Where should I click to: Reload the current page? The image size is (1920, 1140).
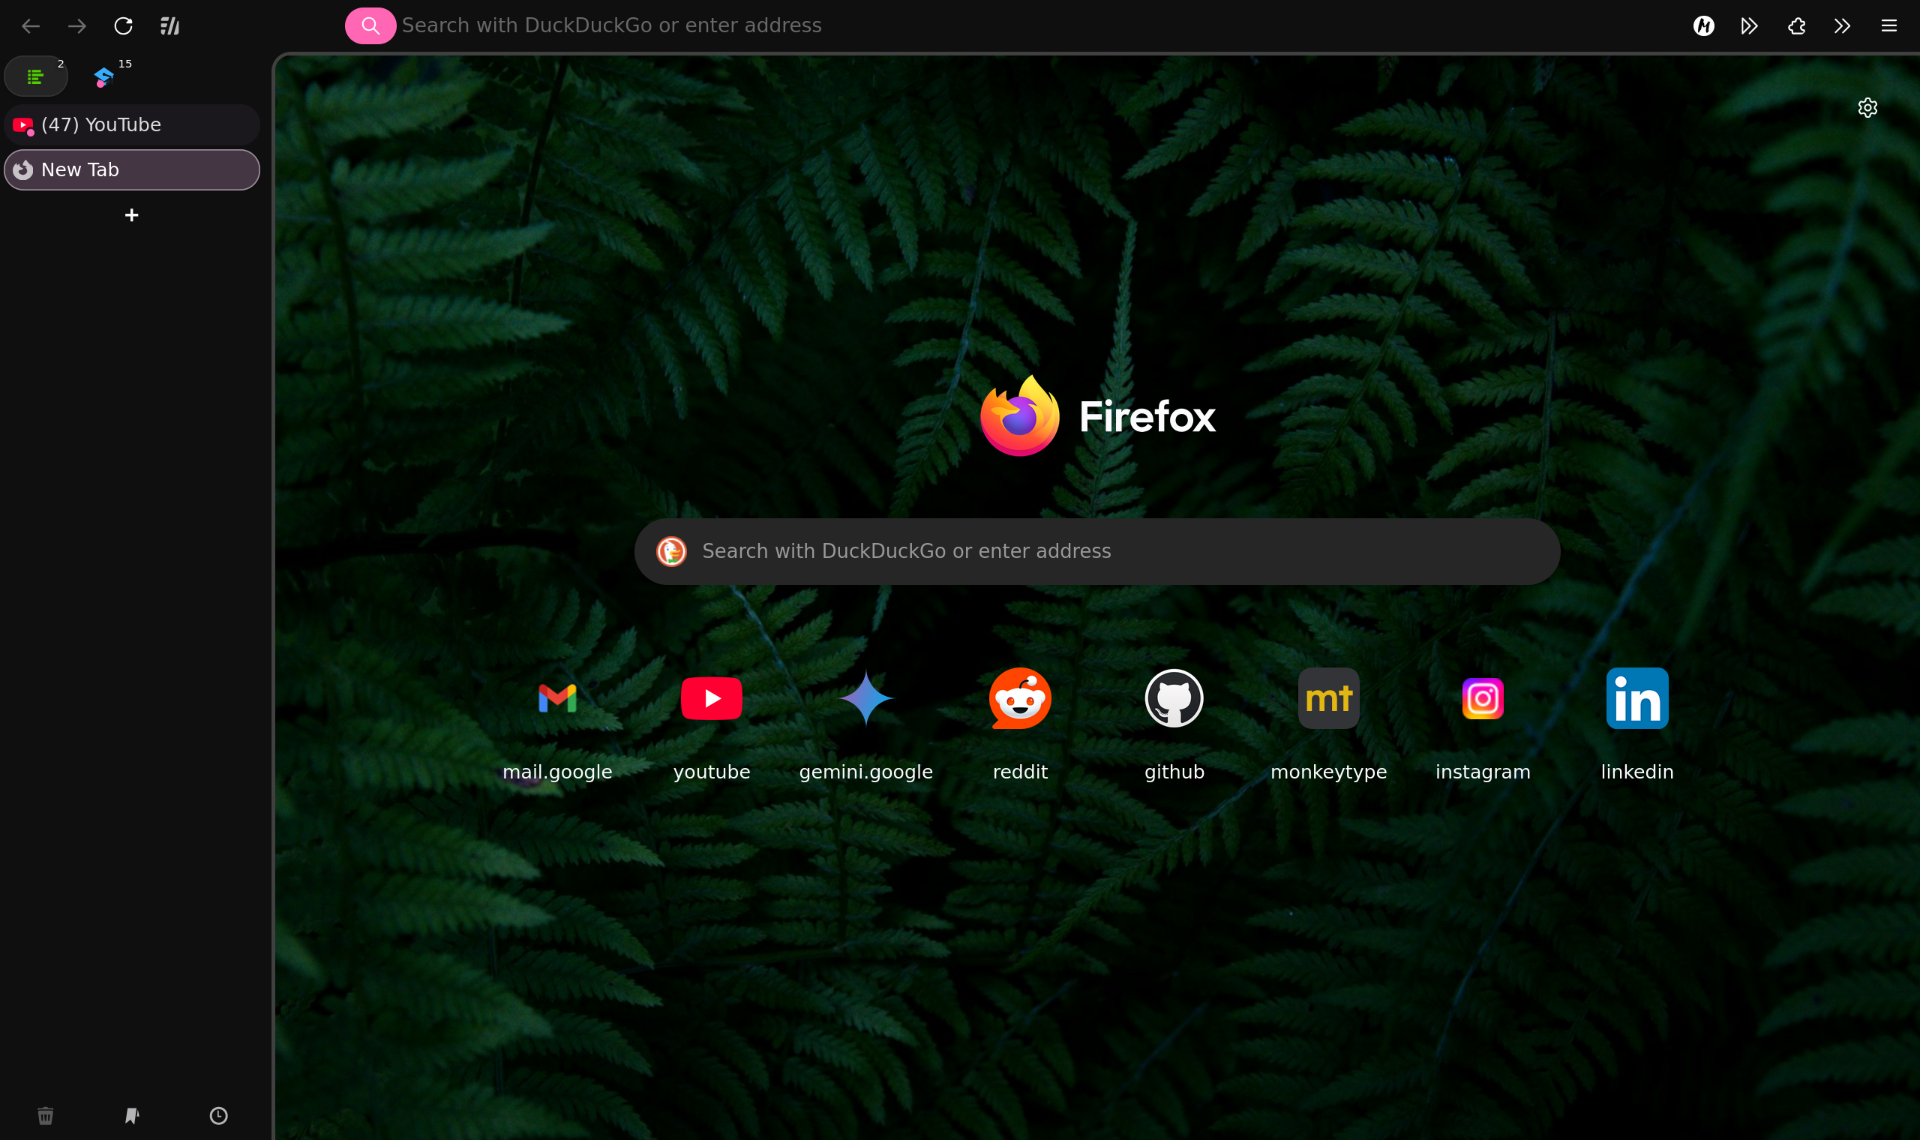(x=123, y=26)
